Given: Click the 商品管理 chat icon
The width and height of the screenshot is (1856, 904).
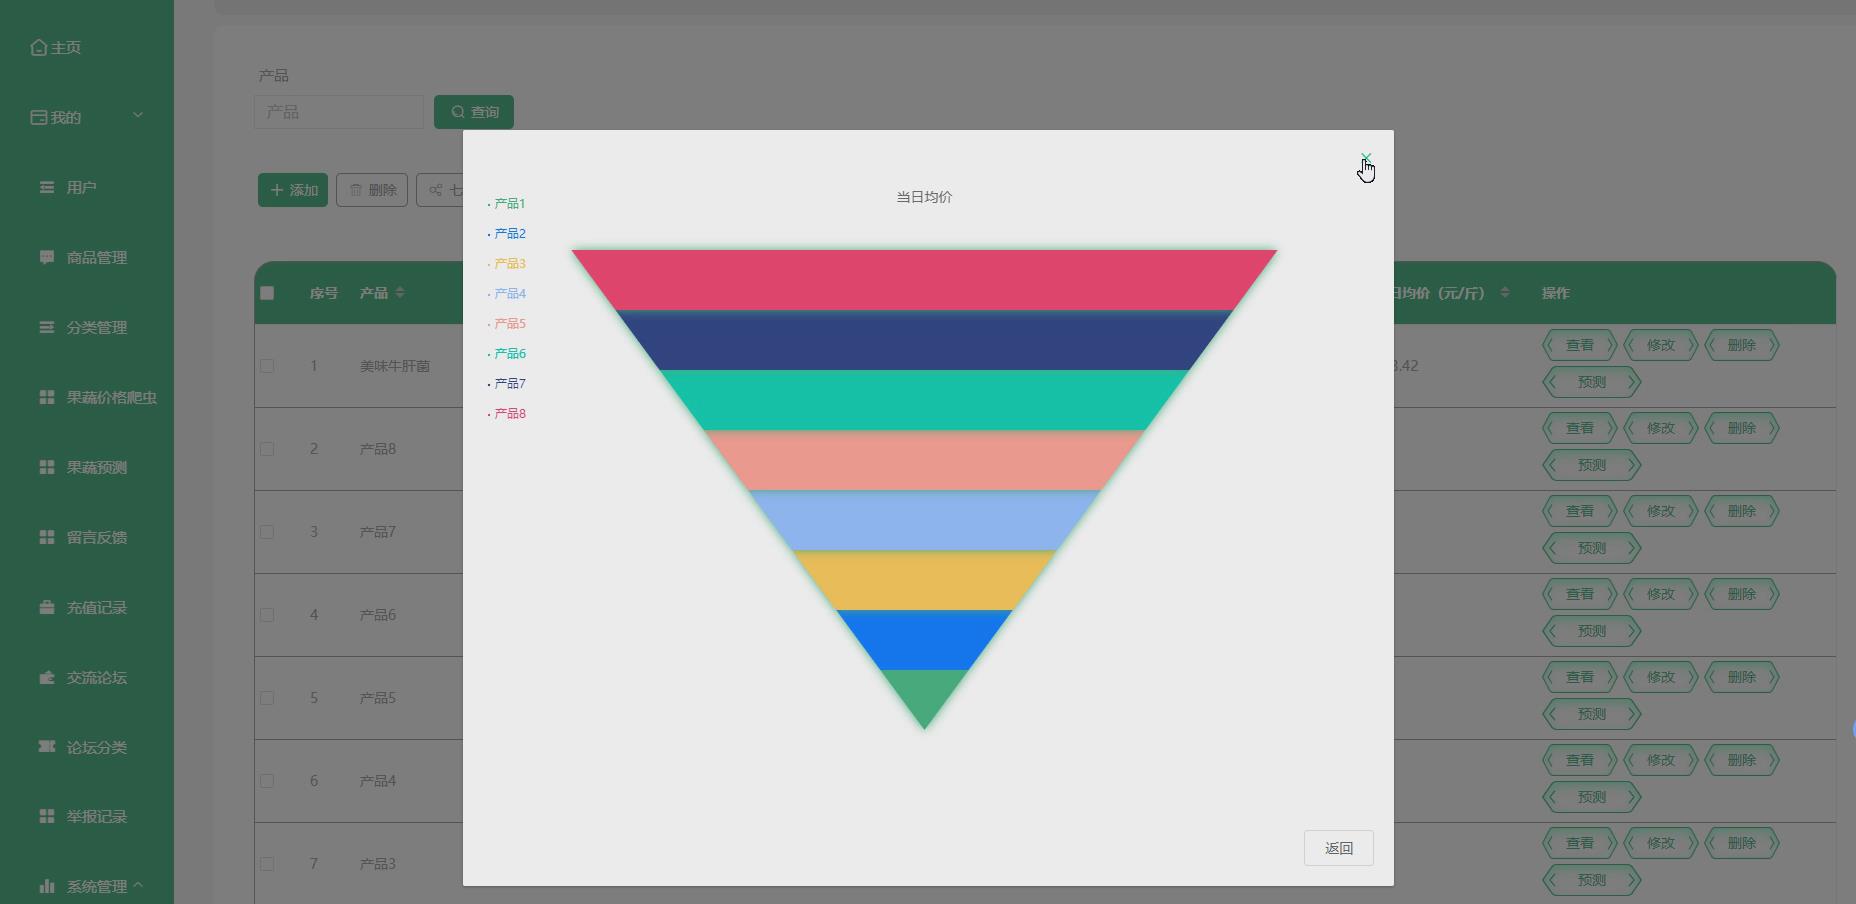Looking at the screenshot, I should click(47, 257).
